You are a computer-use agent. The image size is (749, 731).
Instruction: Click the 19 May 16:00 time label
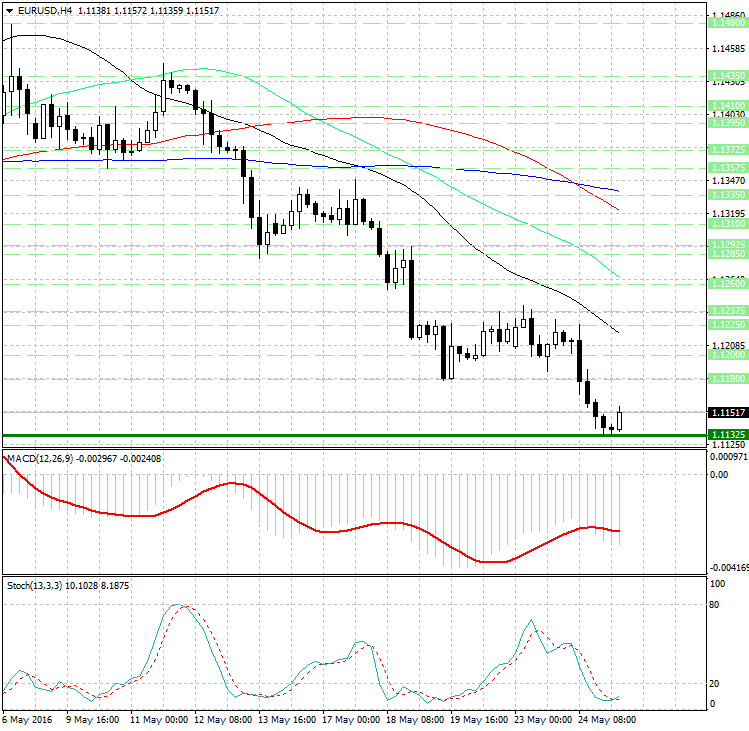[x=476, y=720]
